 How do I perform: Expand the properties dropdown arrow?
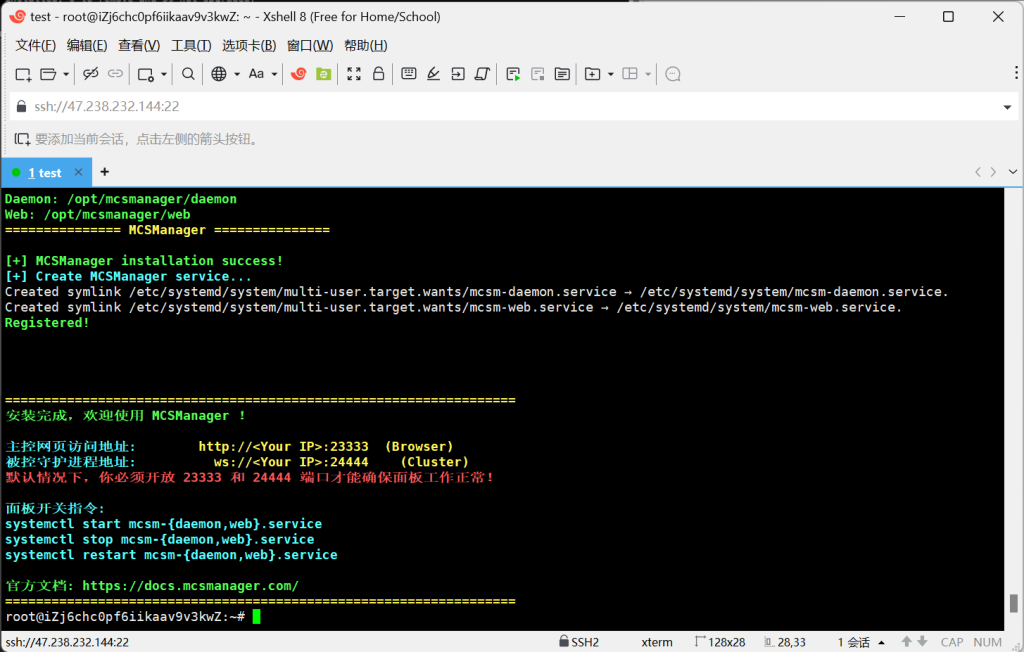pyautogui.click(x=164, y=74)
